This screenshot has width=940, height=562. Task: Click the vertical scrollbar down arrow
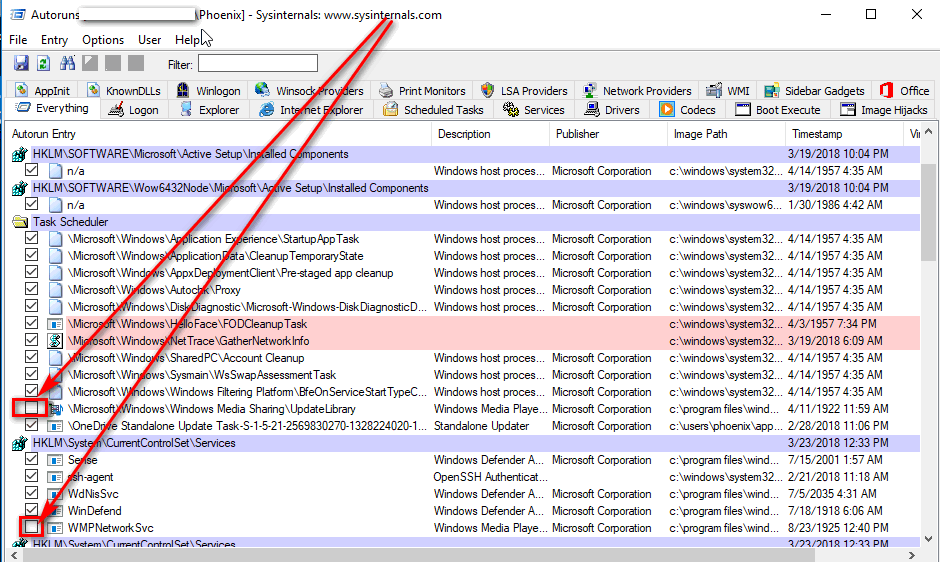(x=929, y=536)
